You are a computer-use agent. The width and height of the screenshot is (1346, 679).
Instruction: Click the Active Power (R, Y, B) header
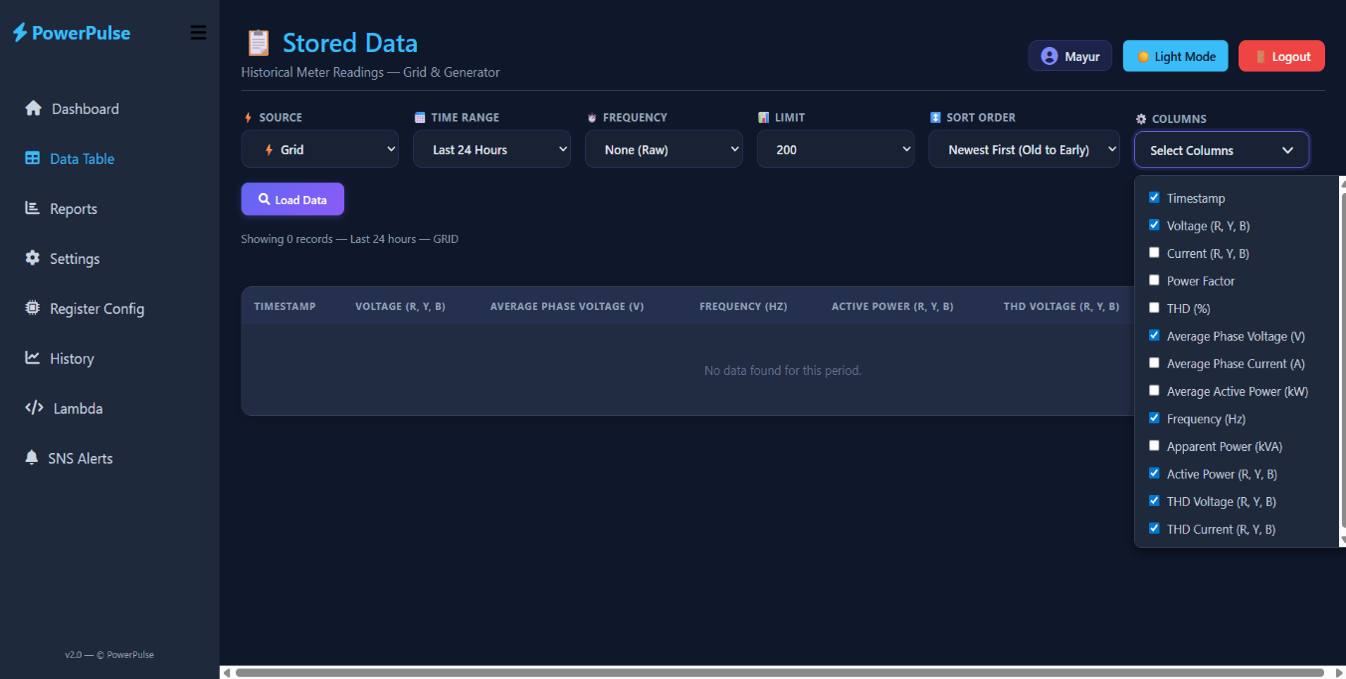(x=892, y=306)
